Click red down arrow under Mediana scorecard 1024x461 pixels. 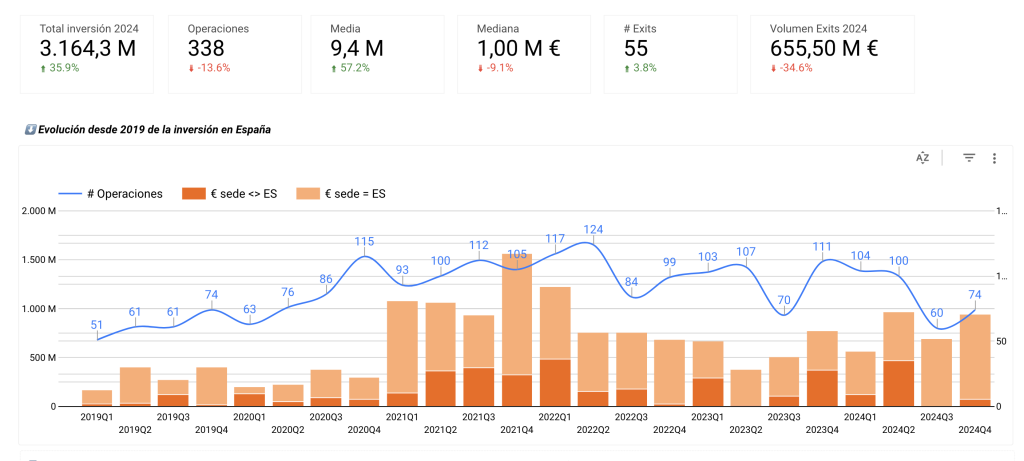point(481,68)
